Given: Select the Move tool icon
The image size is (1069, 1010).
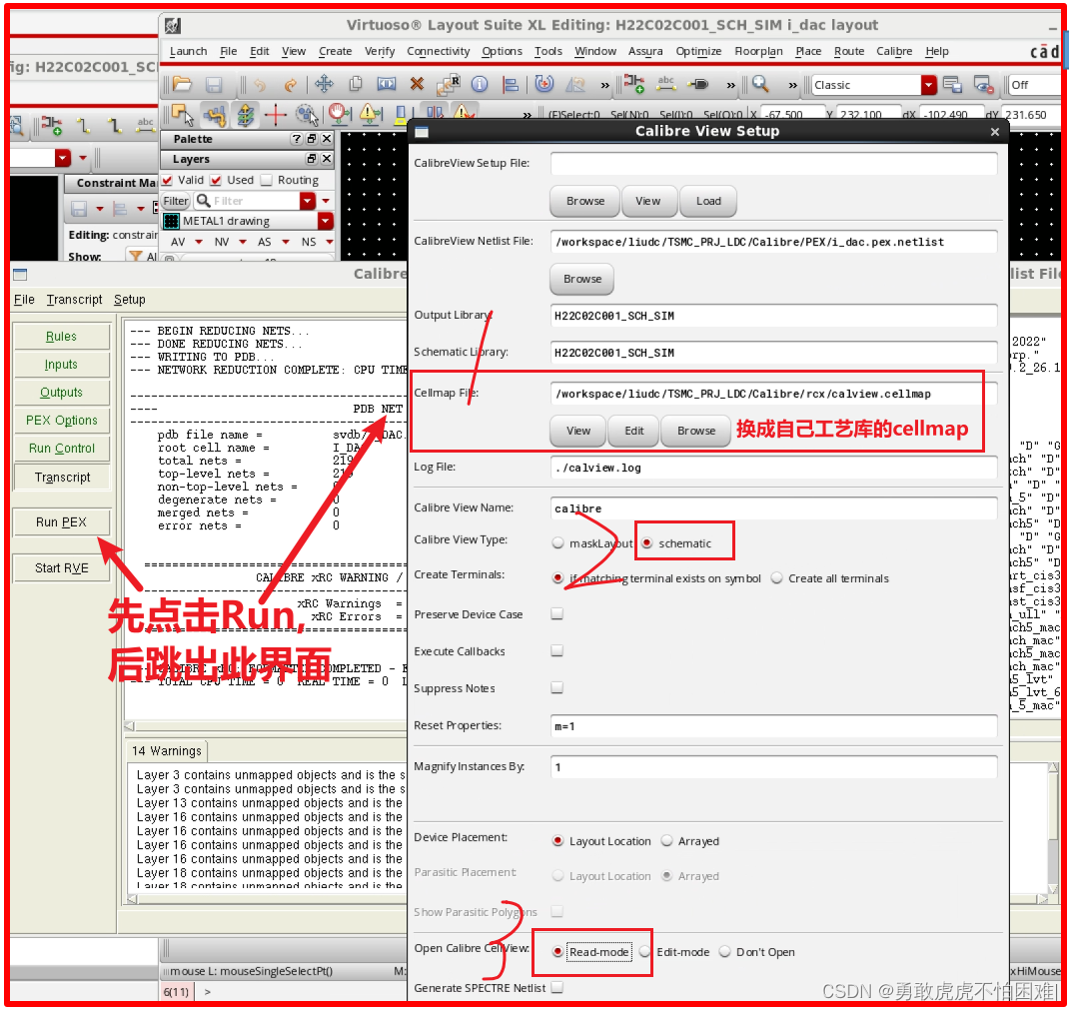Looking at the screenshot, I should click(324, 85).
